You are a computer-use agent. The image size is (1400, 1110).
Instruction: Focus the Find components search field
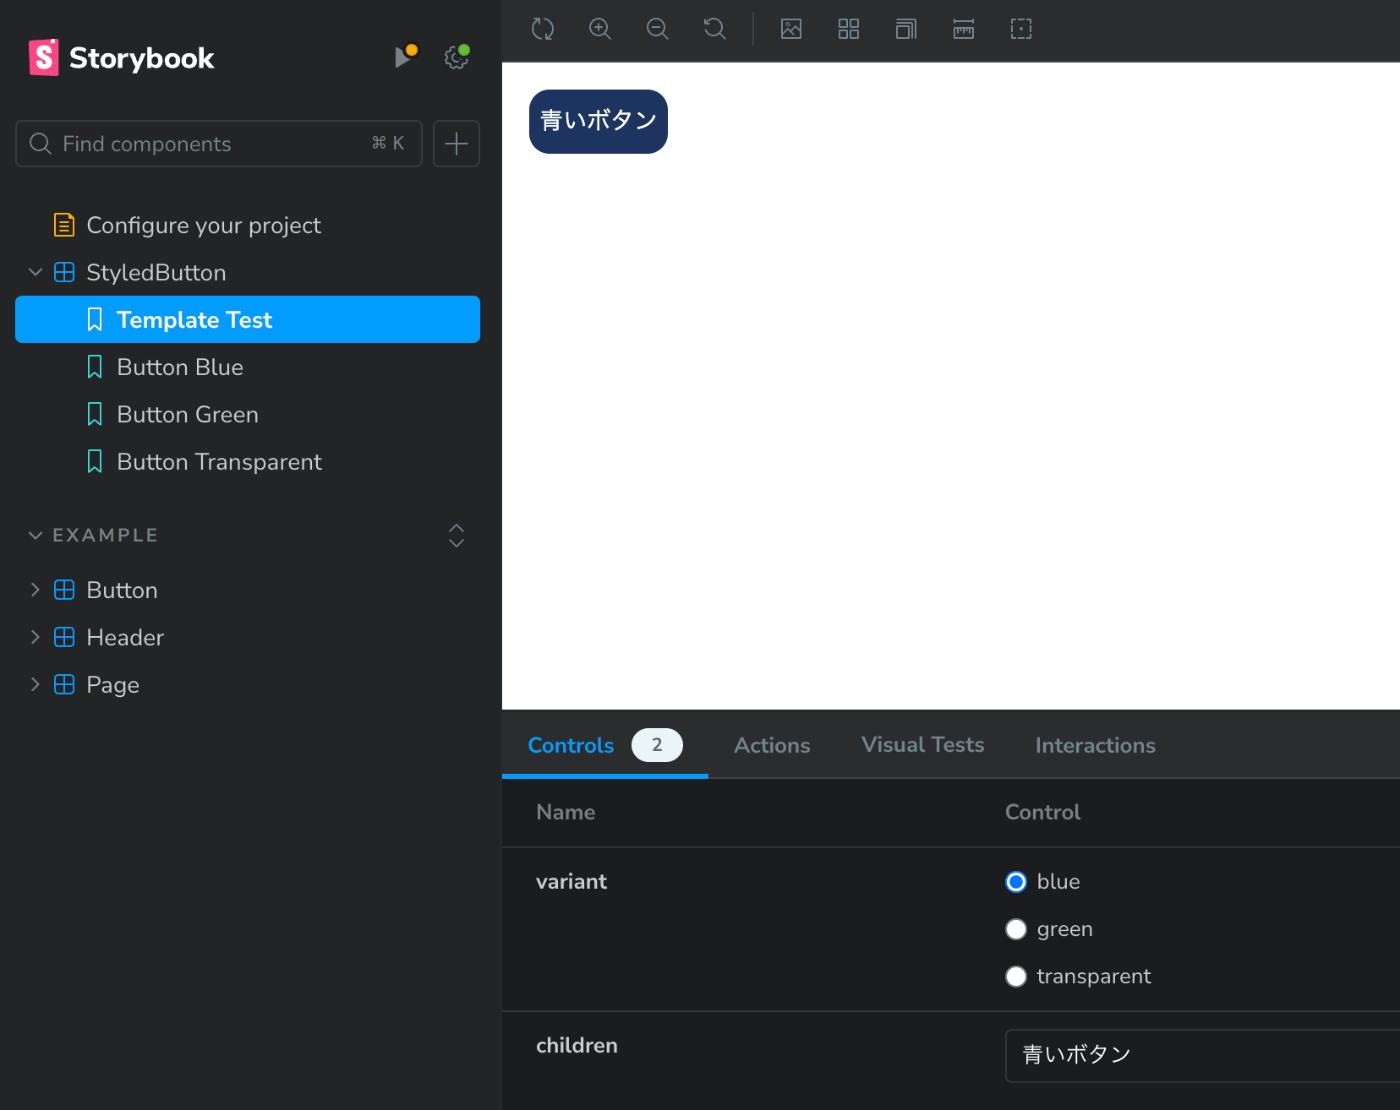click(219, 144)
